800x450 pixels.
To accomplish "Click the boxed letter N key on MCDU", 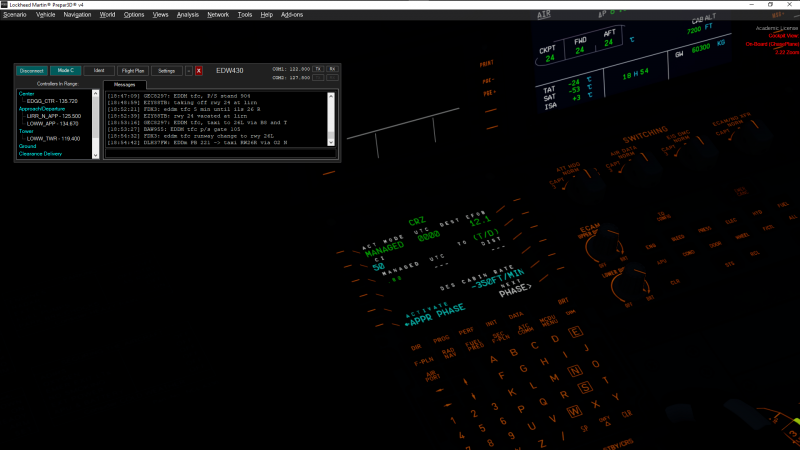I will click(x=575, y=370).
